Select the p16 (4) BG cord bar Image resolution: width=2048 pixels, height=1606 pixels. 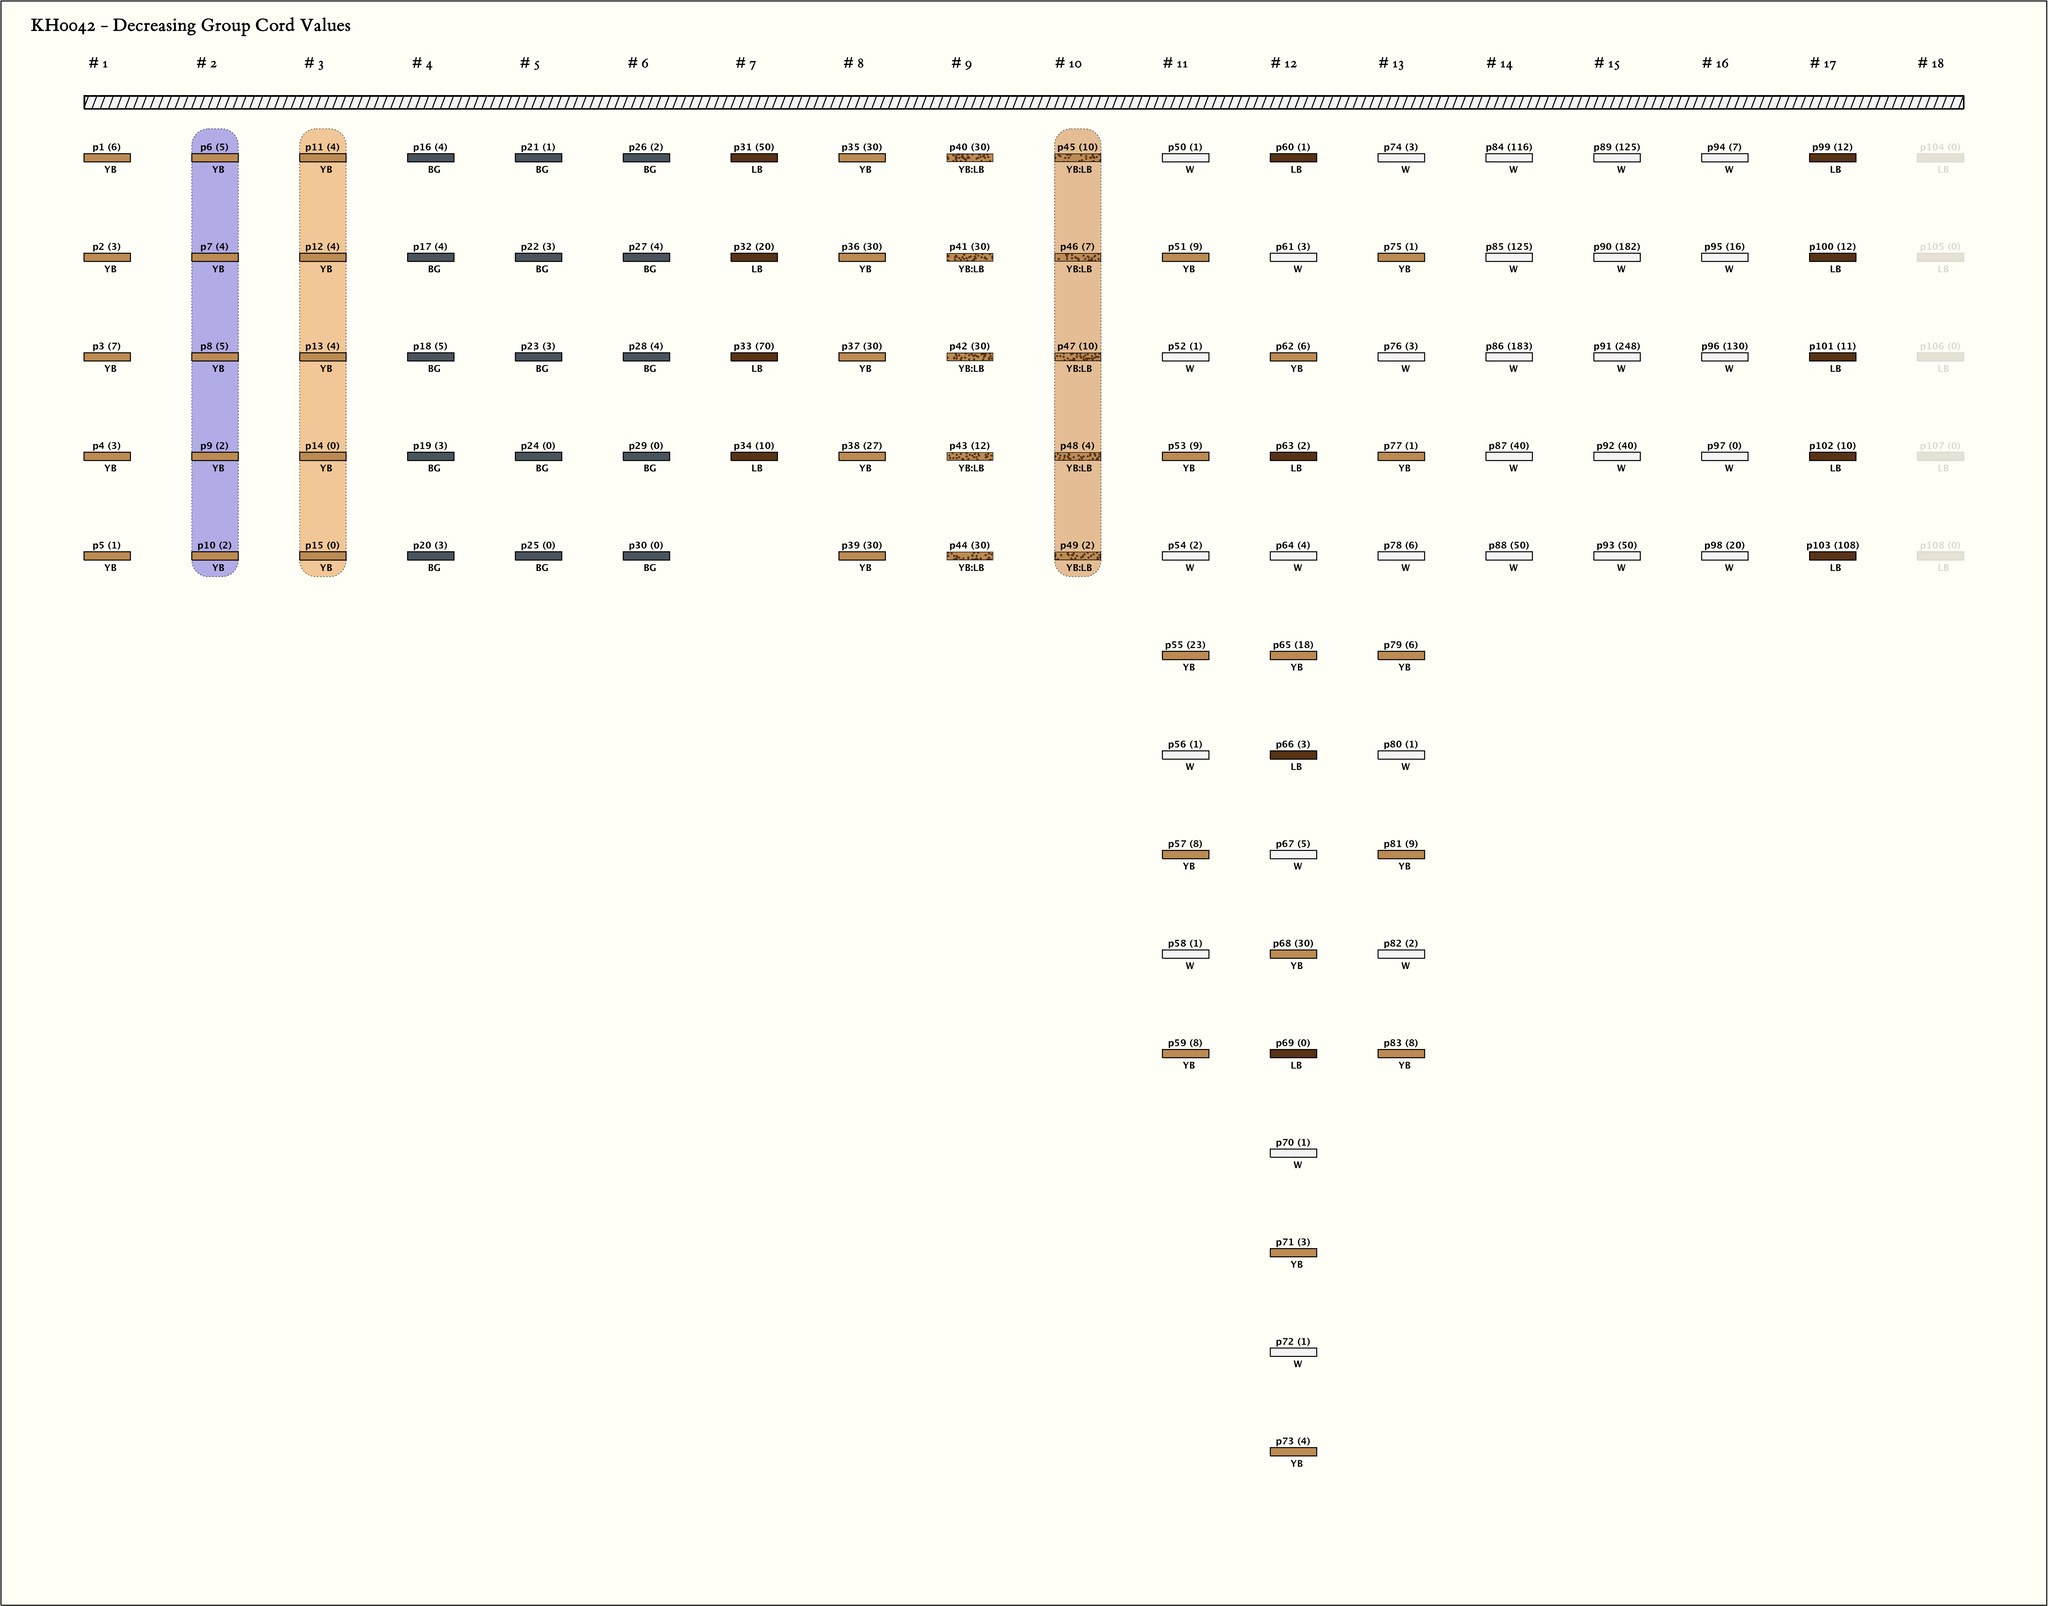430,158
